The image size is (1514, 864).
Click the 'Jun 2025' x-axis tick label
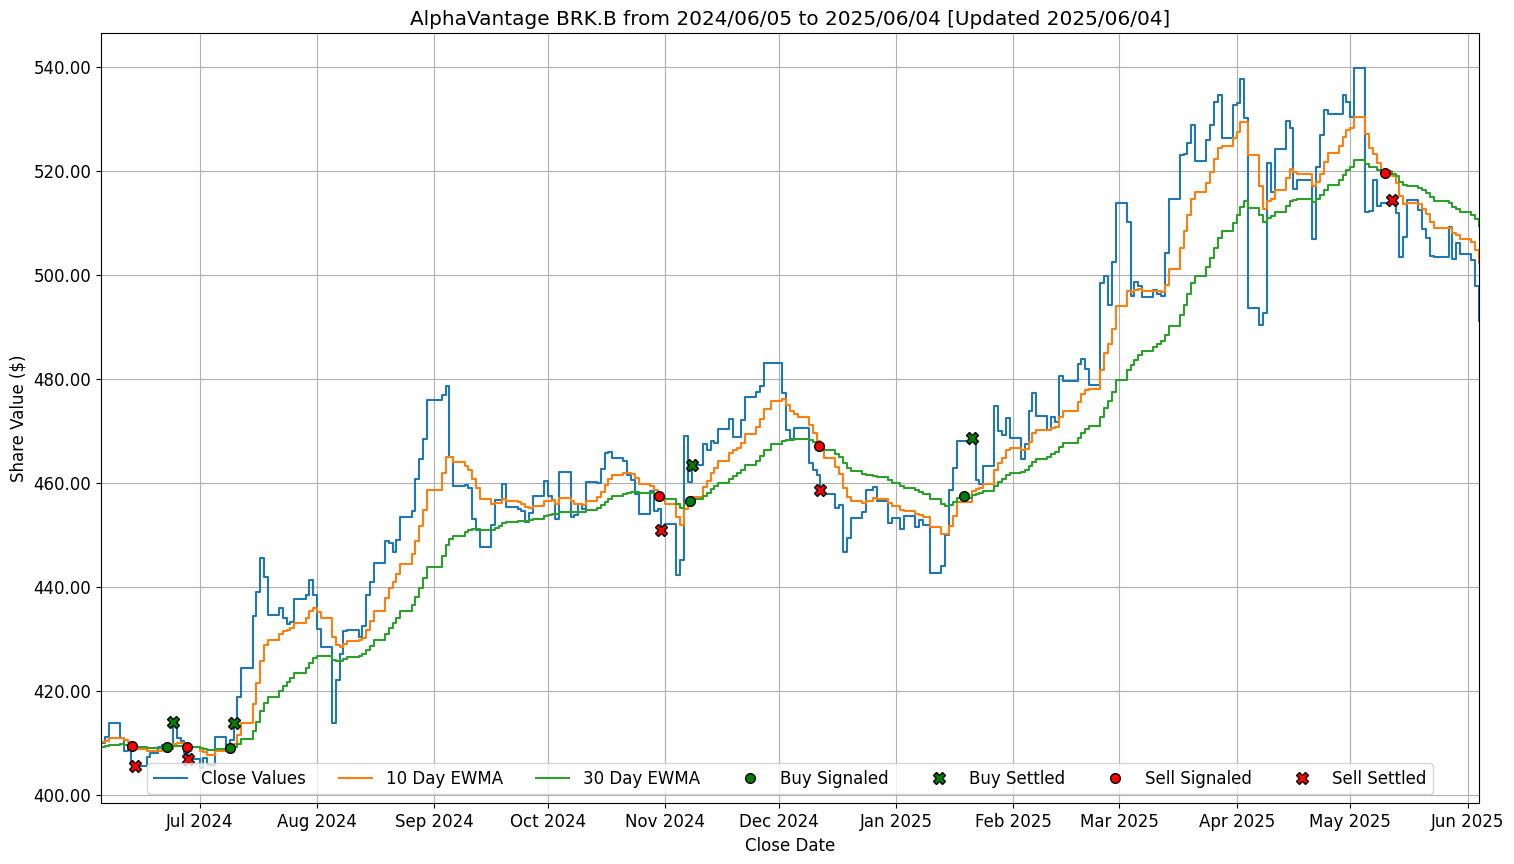pos(1467,821)
